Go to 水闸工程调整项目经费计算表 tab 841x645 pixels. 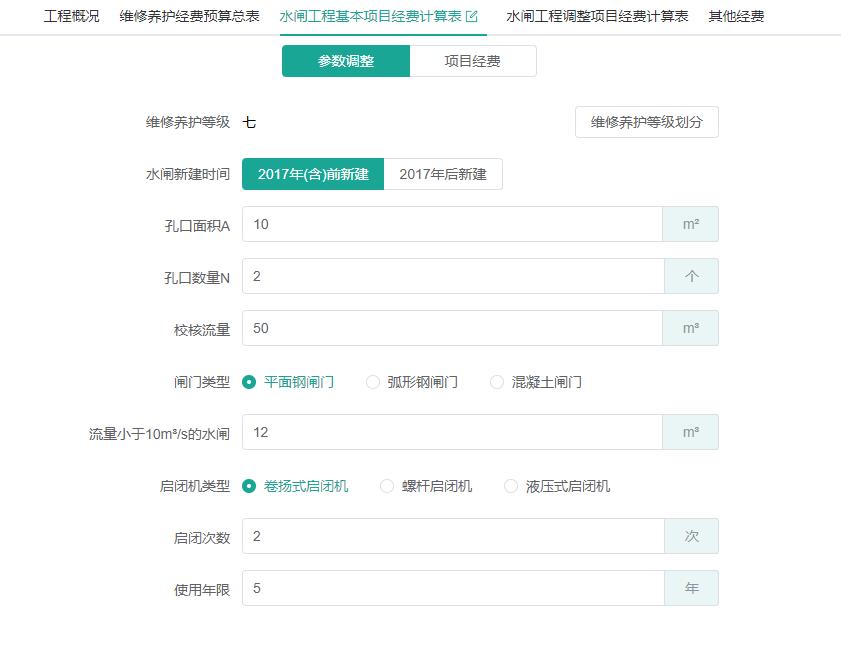(597, 17)
